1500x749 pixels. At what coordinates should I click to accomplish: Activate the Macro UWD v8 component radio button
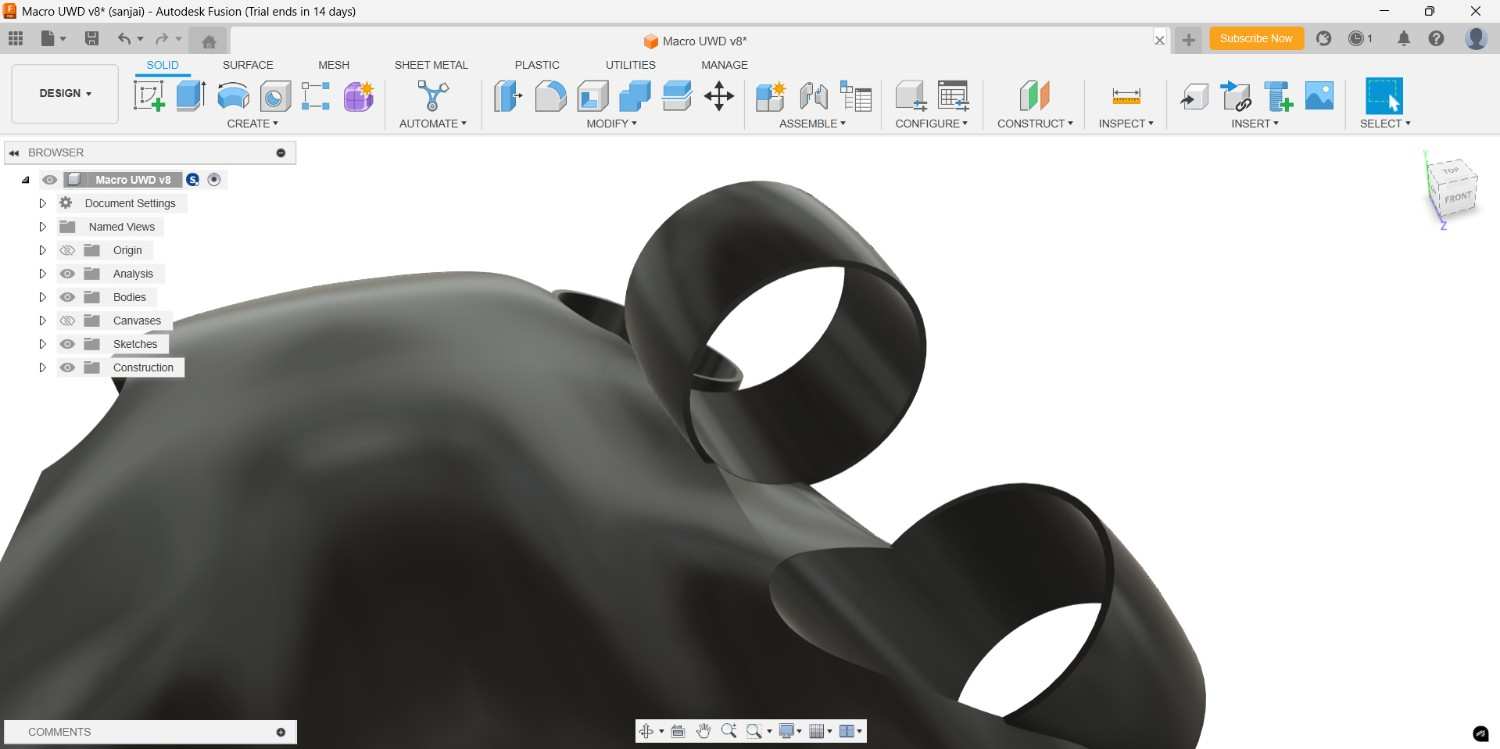214,180
